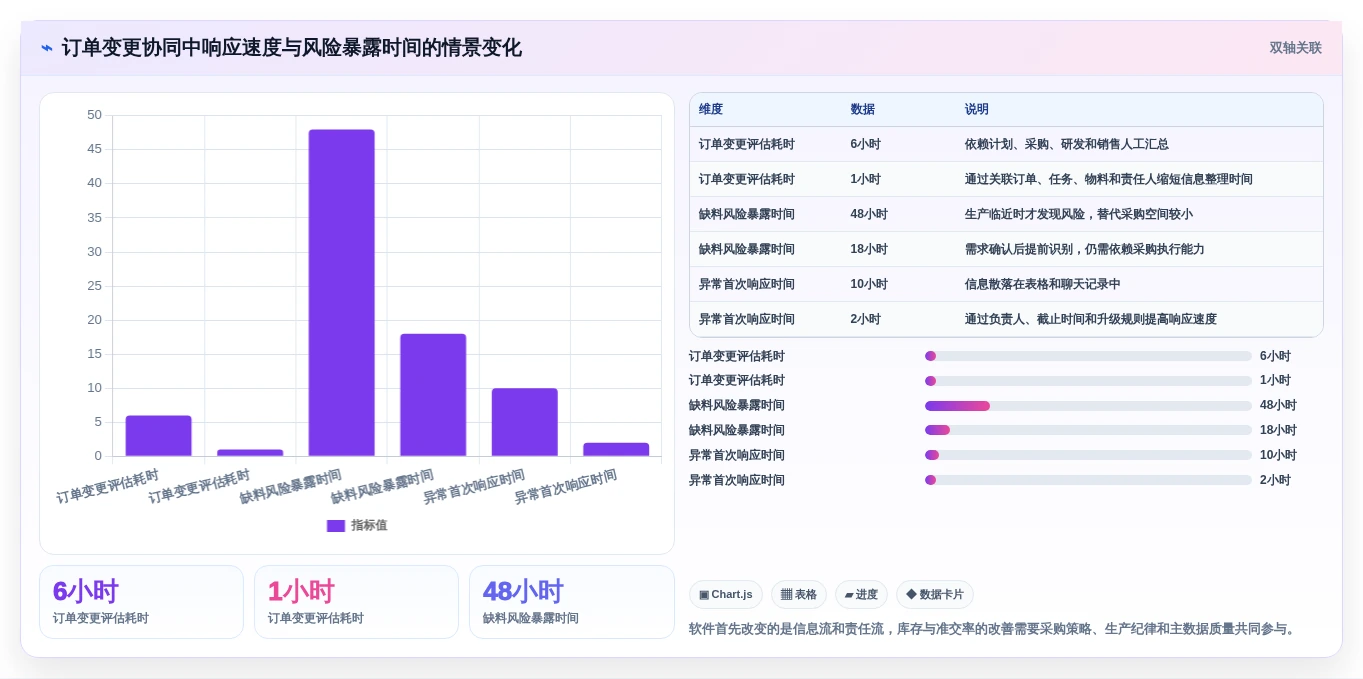Click the 表格 tag
The image size is (1363, 679).
[x=799, y=595]
